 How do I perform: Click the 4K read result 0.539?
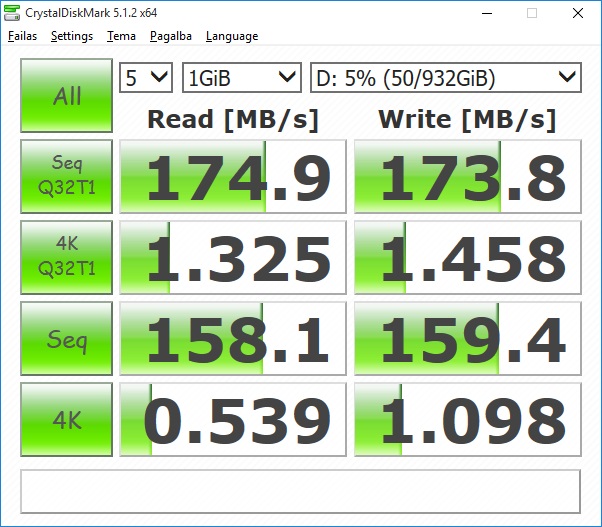[233, 420]
